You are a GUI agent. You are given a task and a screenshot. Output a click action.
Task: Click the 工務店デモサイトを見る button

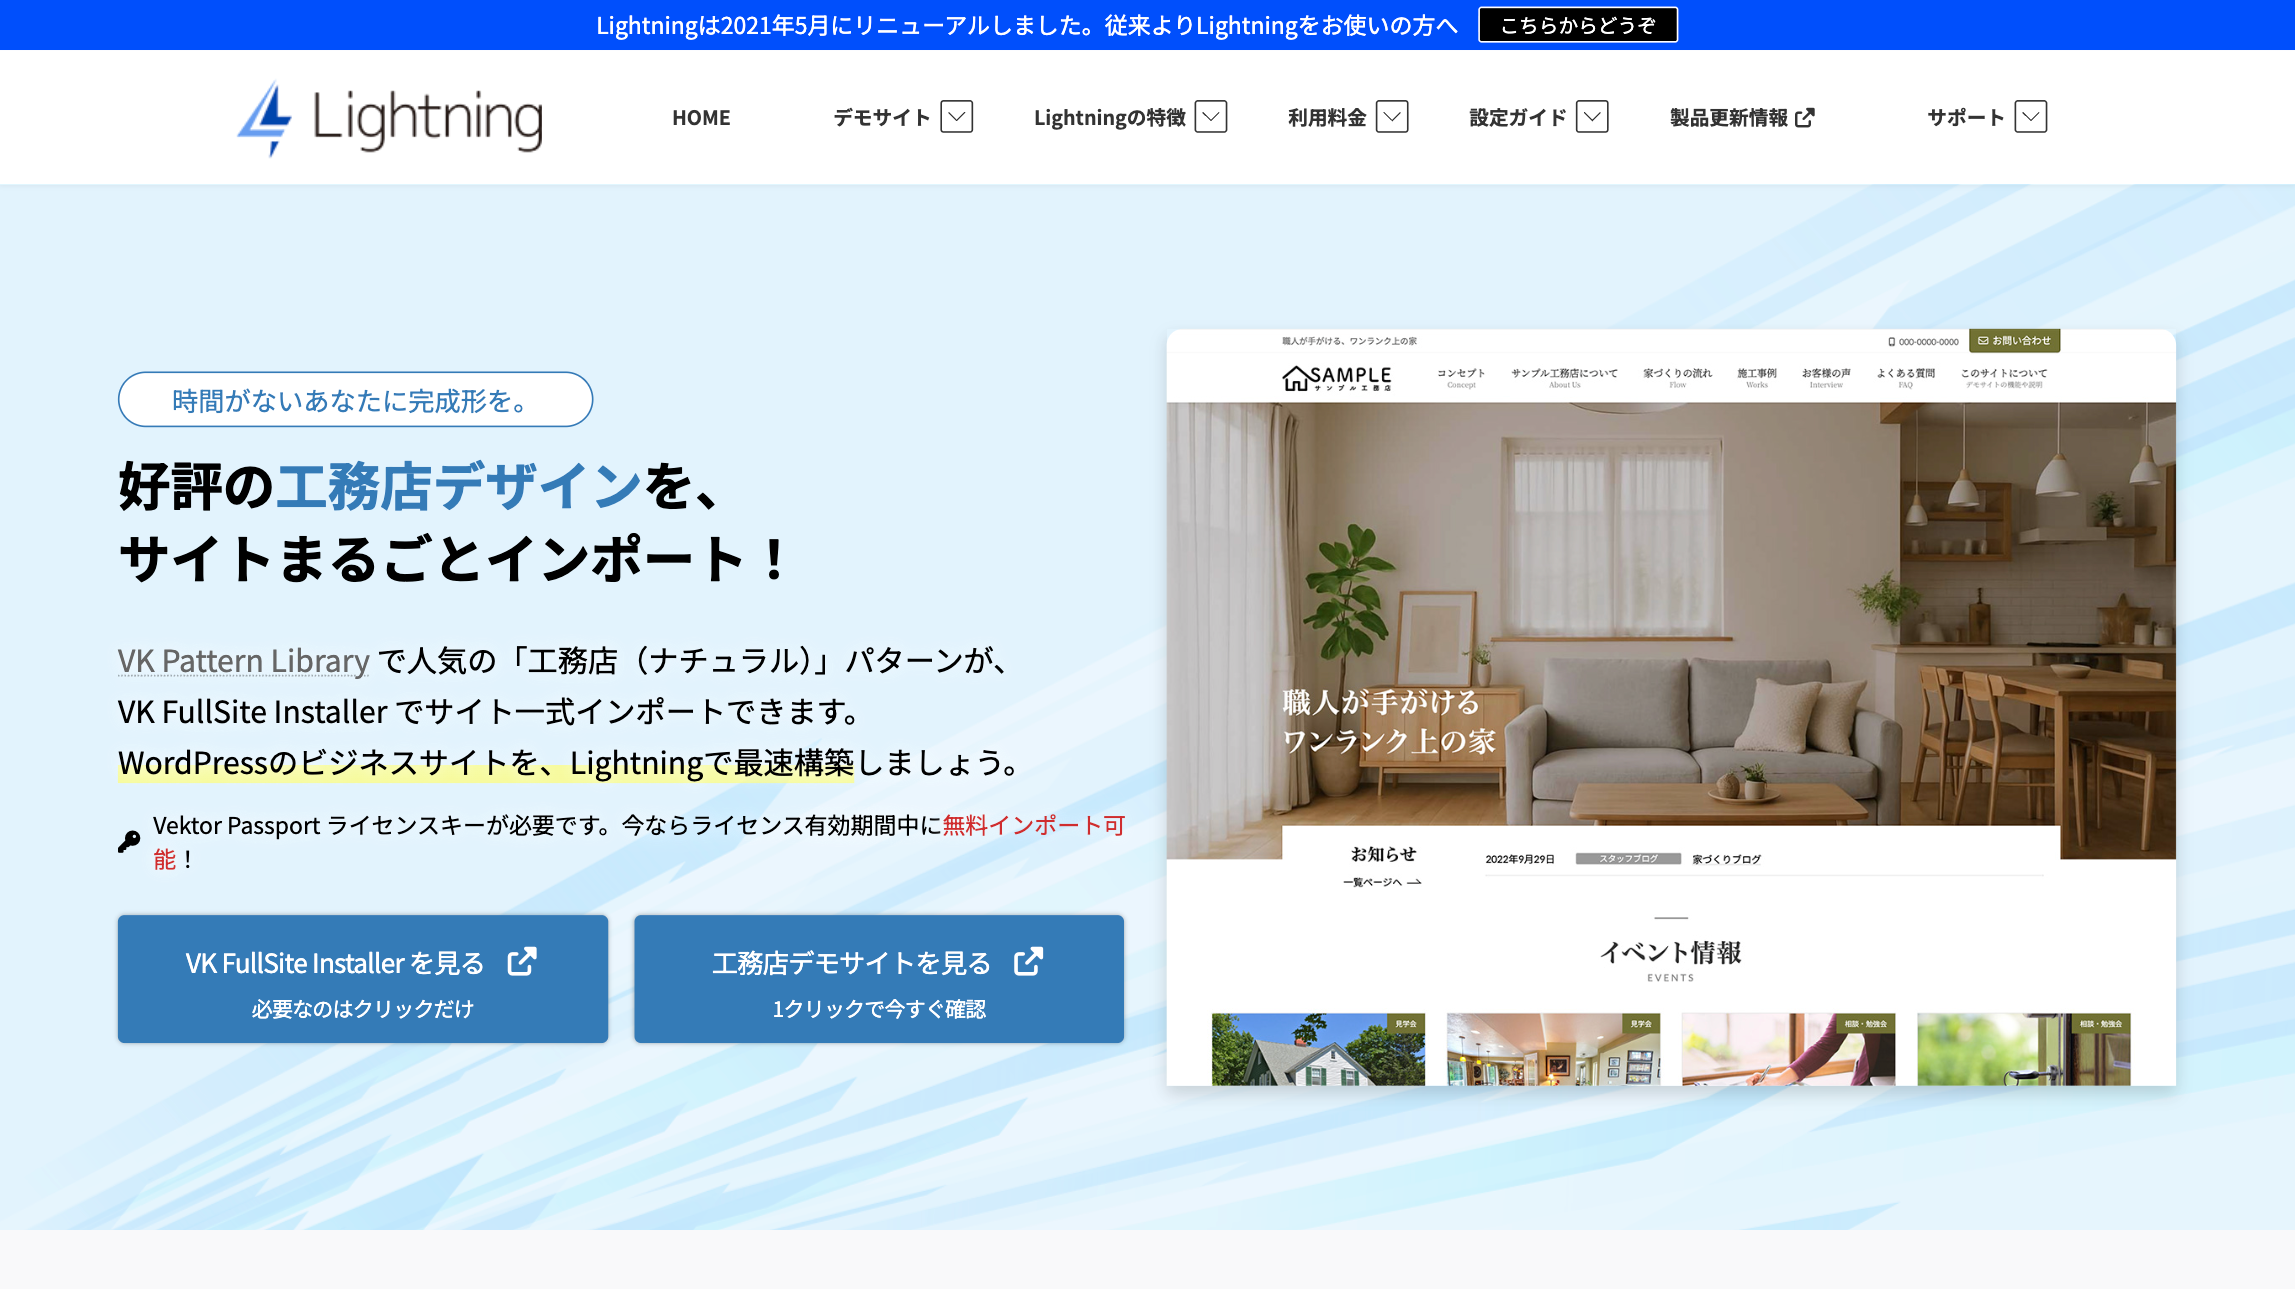pyautogui.click(x=878, y=979)
